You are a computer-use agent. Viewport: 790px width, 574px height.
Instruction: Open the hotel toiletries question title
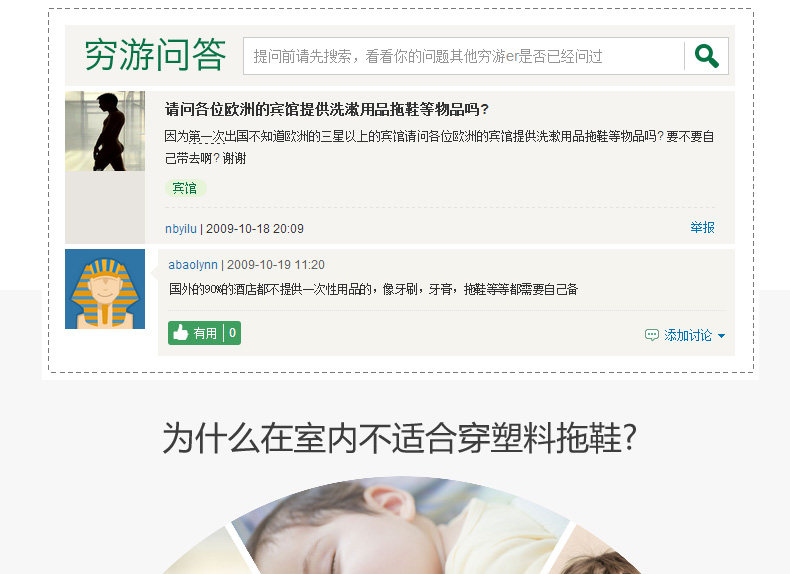coord(326,109)
